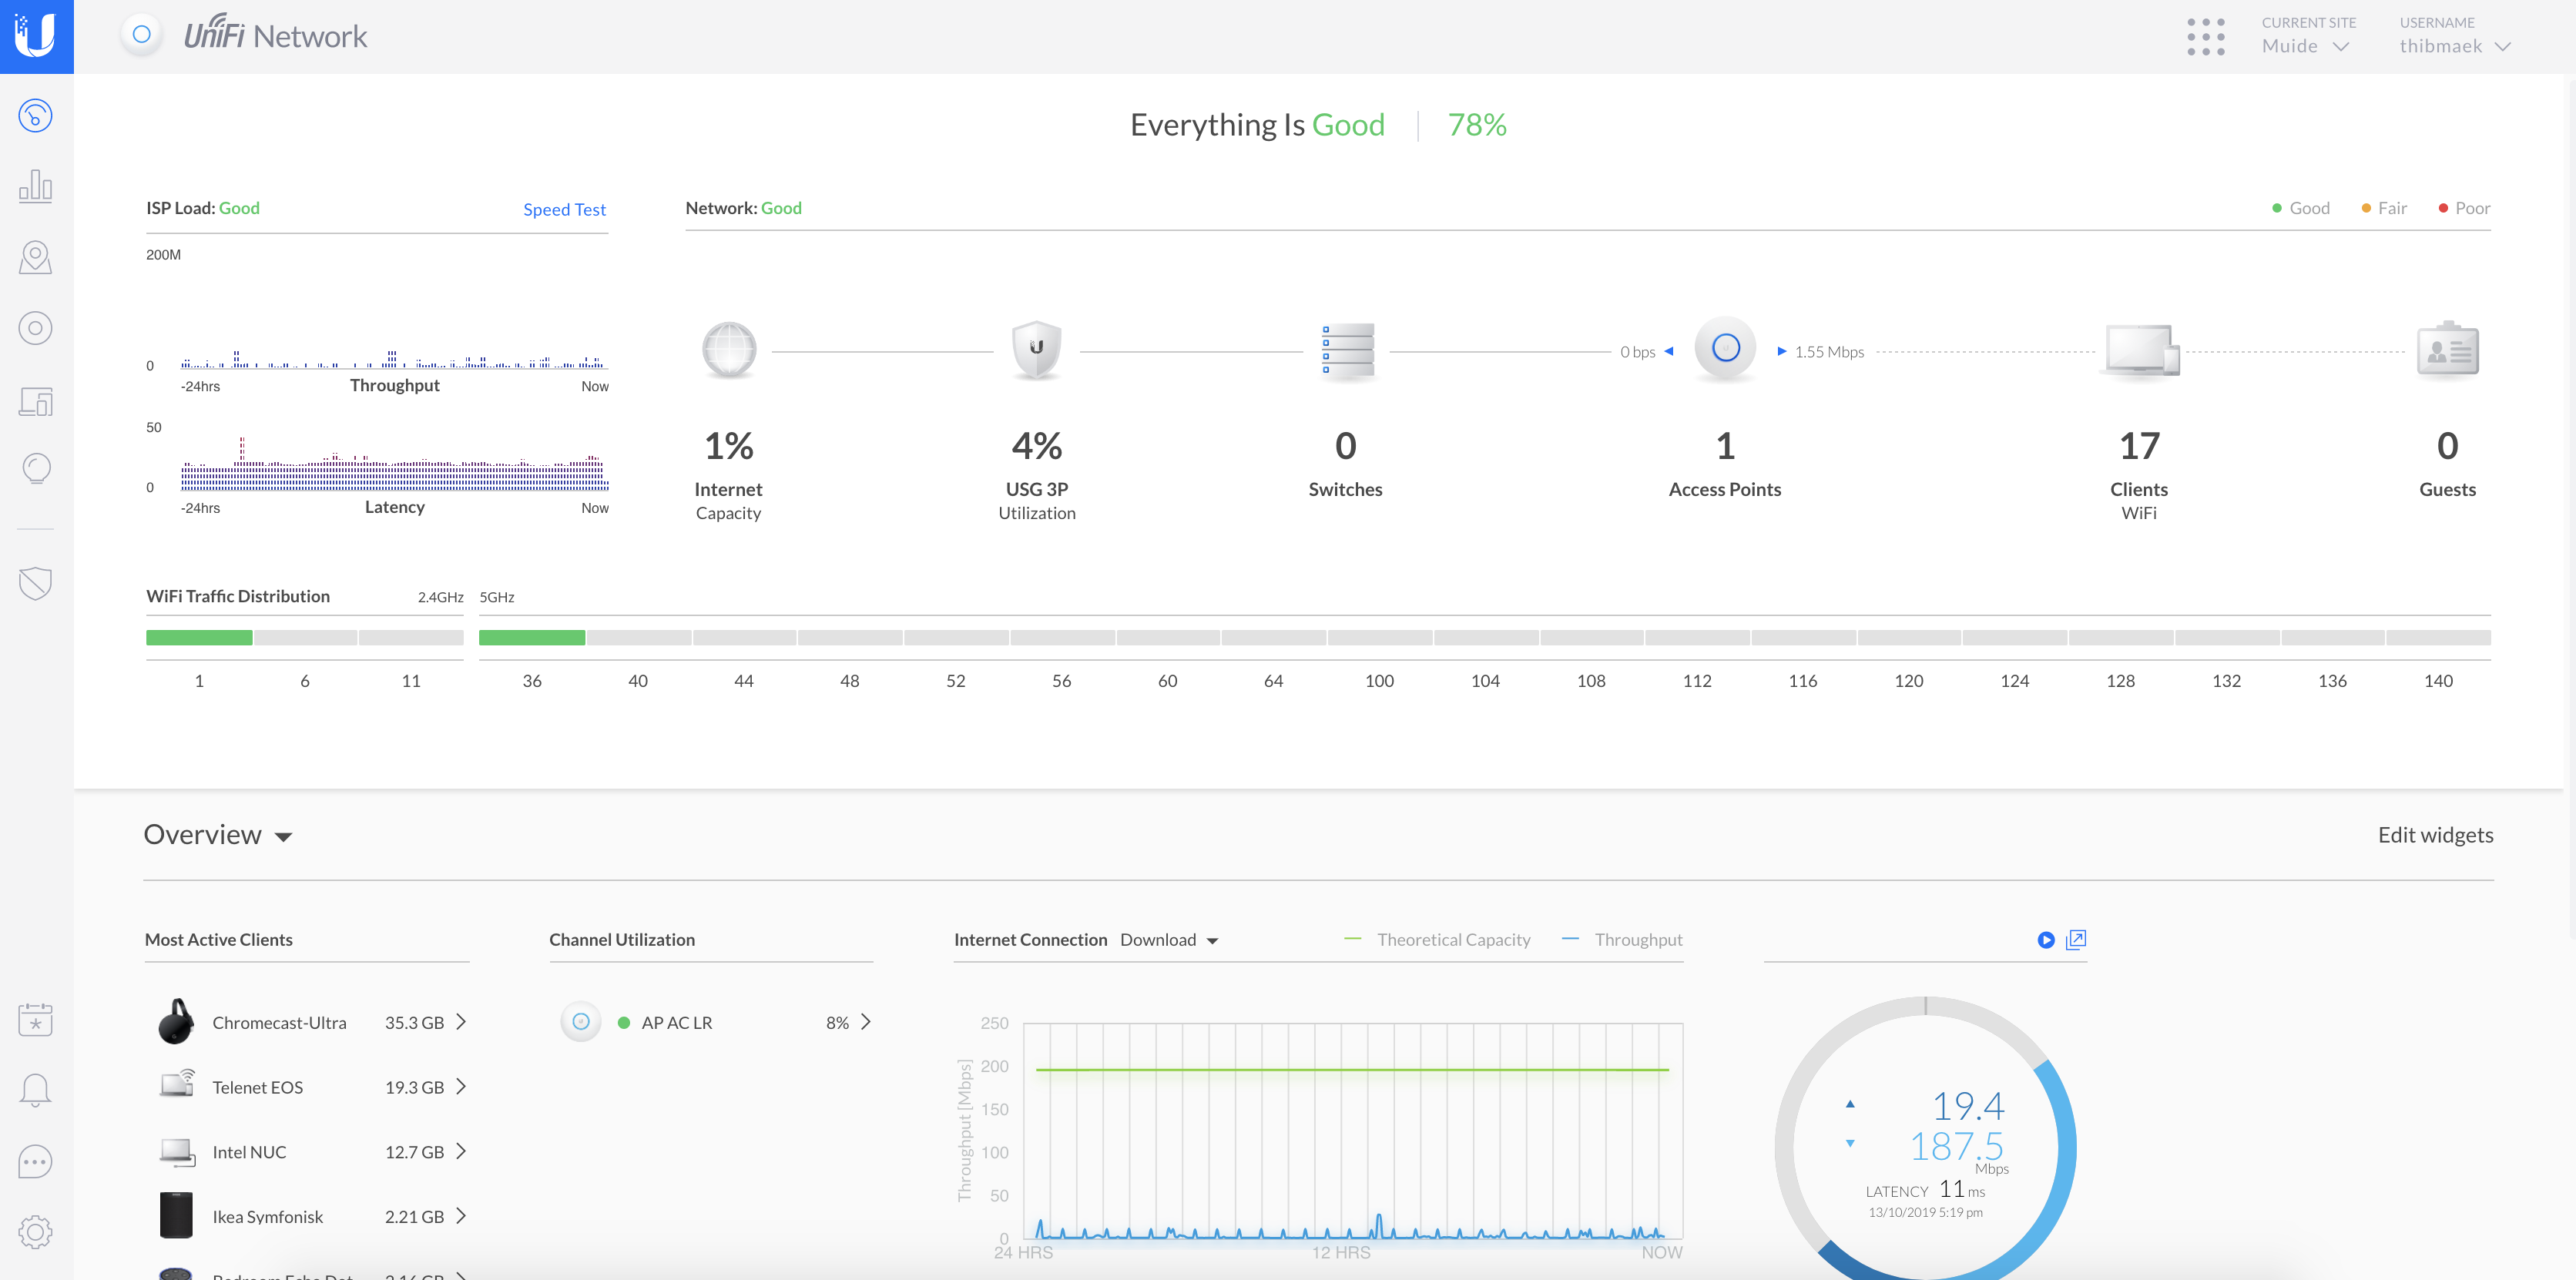The height and width of the screenshot is (1280, 2576).
Task: Open the Statistics page in the sidebar
Action: pos(36,186)
